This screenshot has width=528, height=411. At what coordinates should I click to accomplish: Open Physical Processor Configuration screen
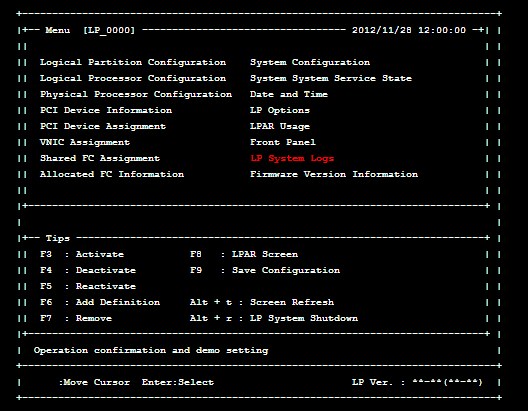point(136,95)
